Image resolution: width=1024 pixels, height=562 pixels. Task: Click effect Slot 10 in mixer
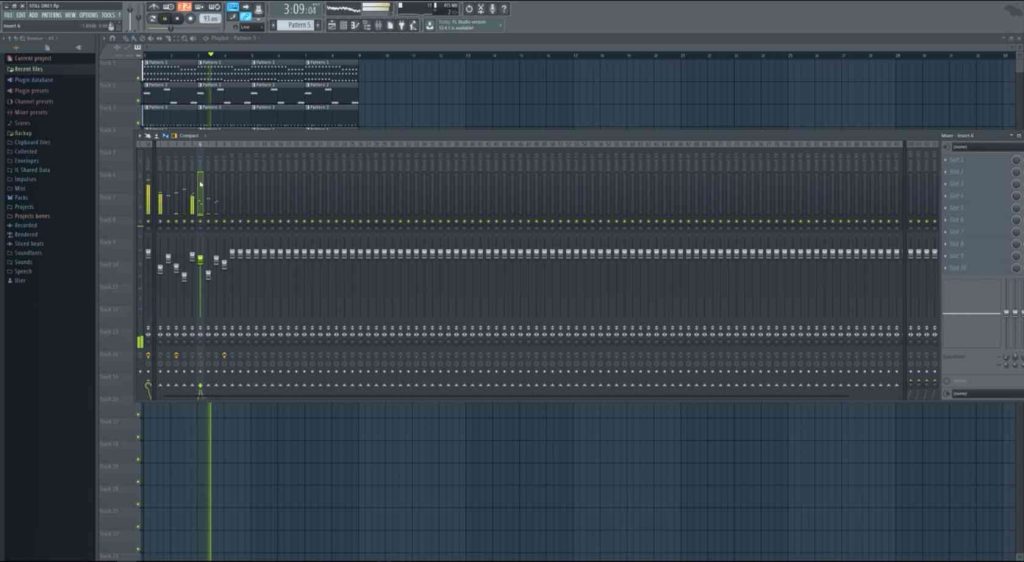tap(976, 268)
